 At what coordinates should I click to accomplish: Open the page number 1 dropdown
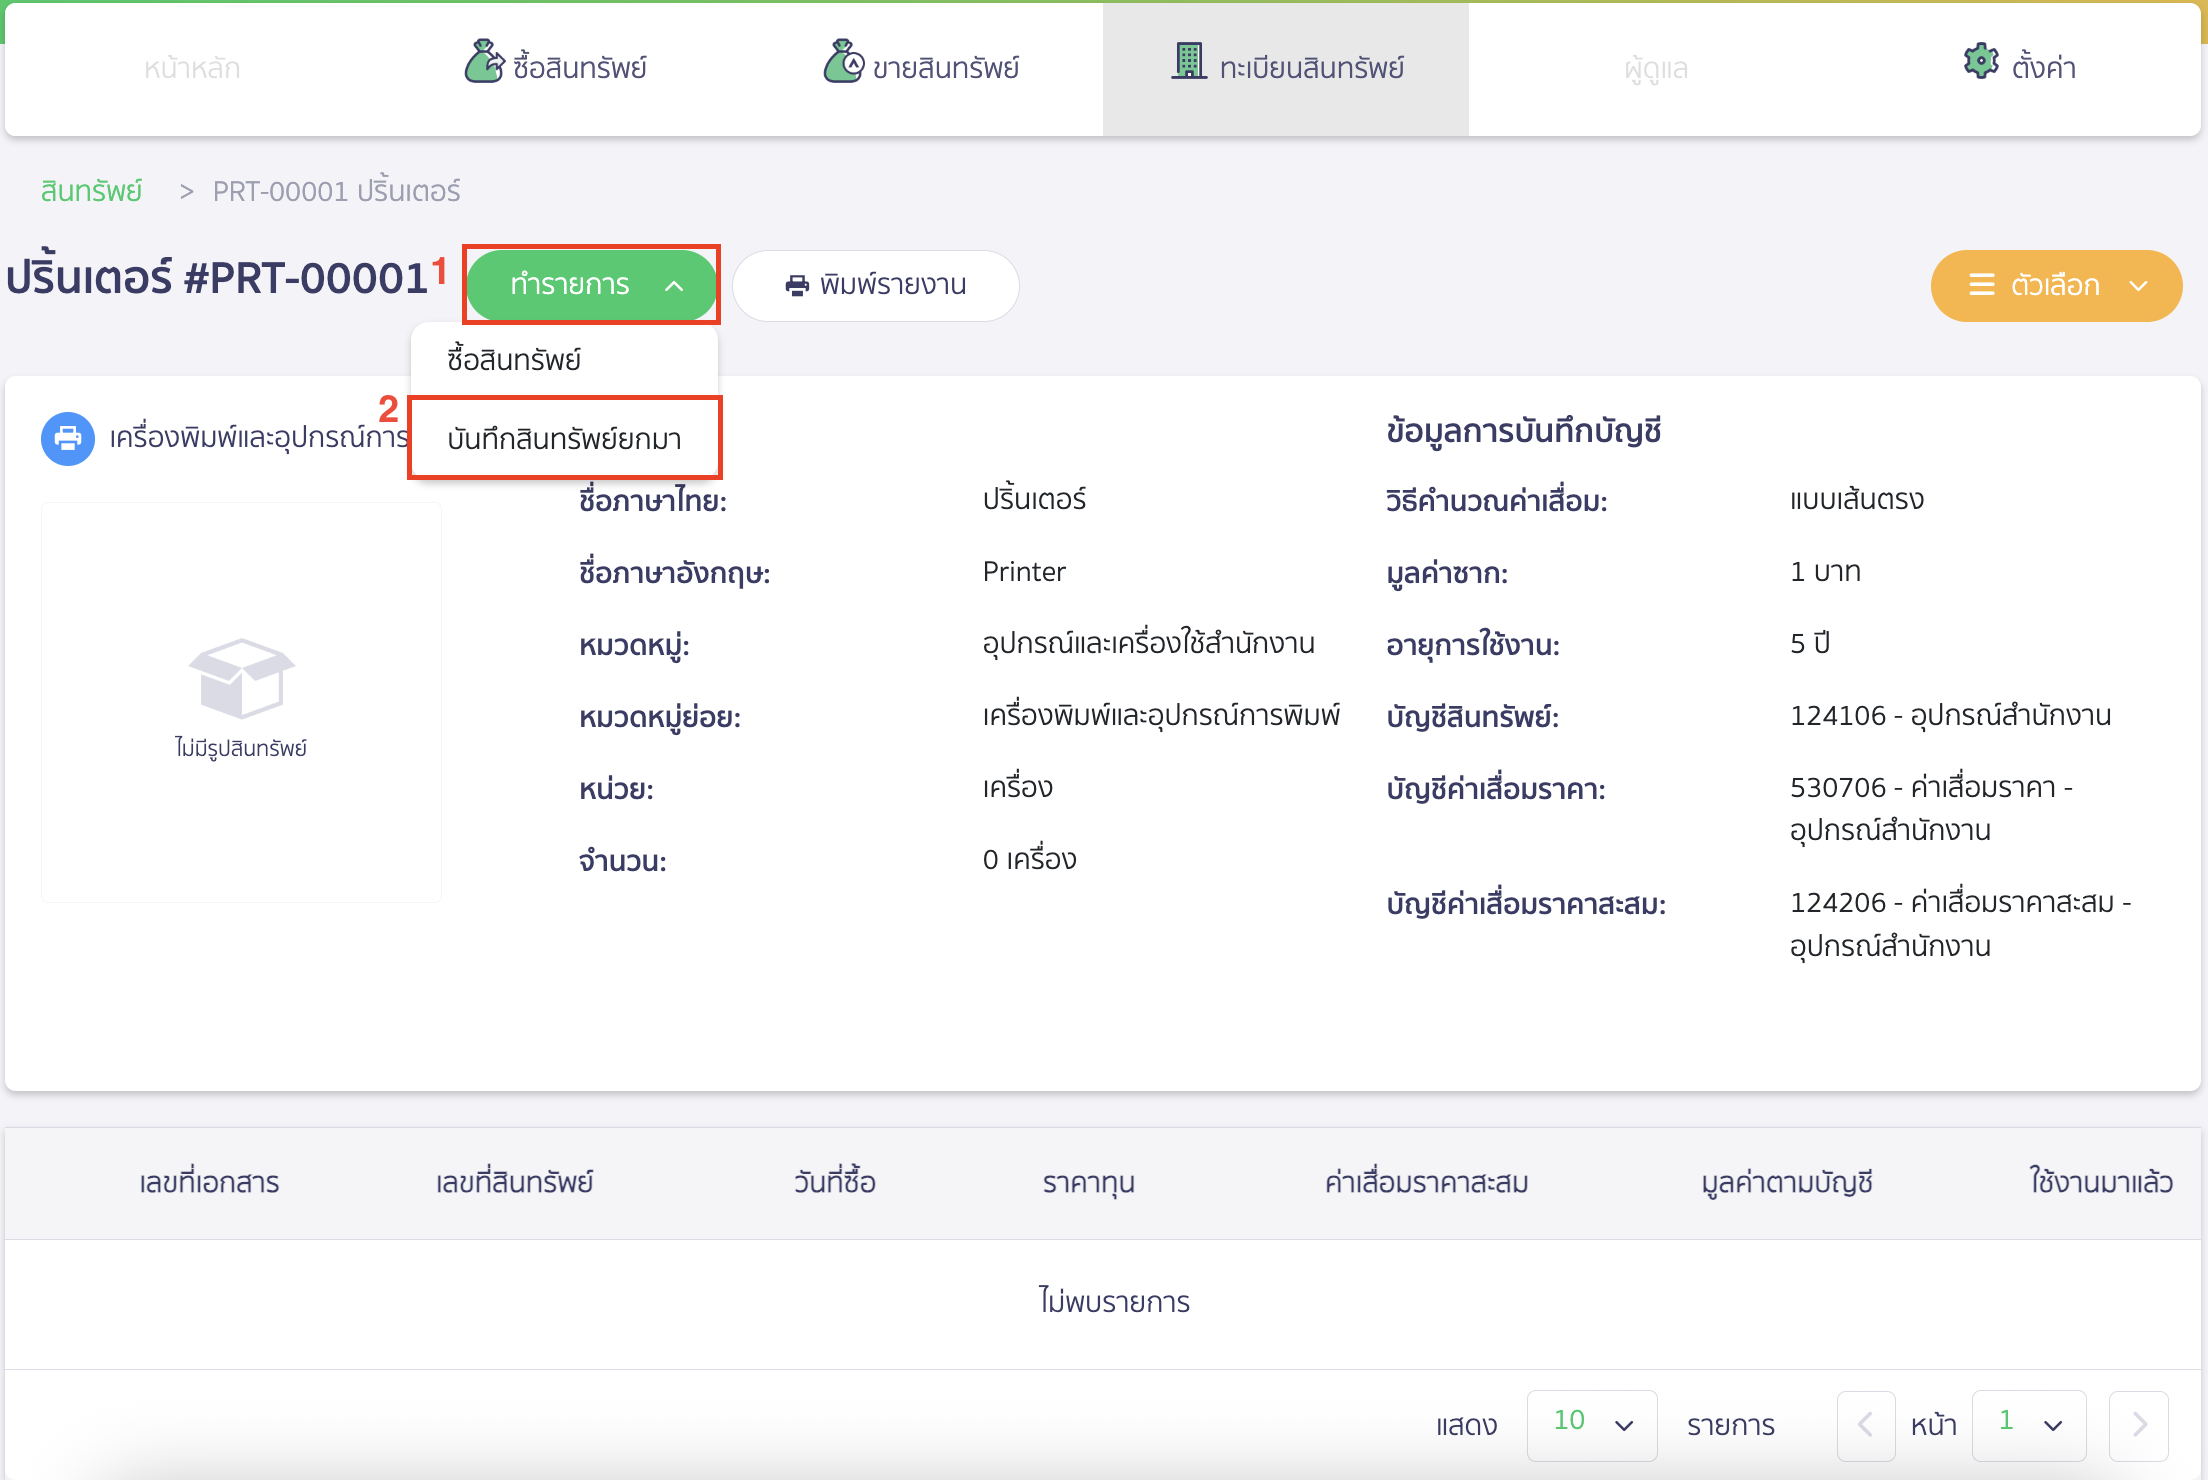pos(2029,1425)
